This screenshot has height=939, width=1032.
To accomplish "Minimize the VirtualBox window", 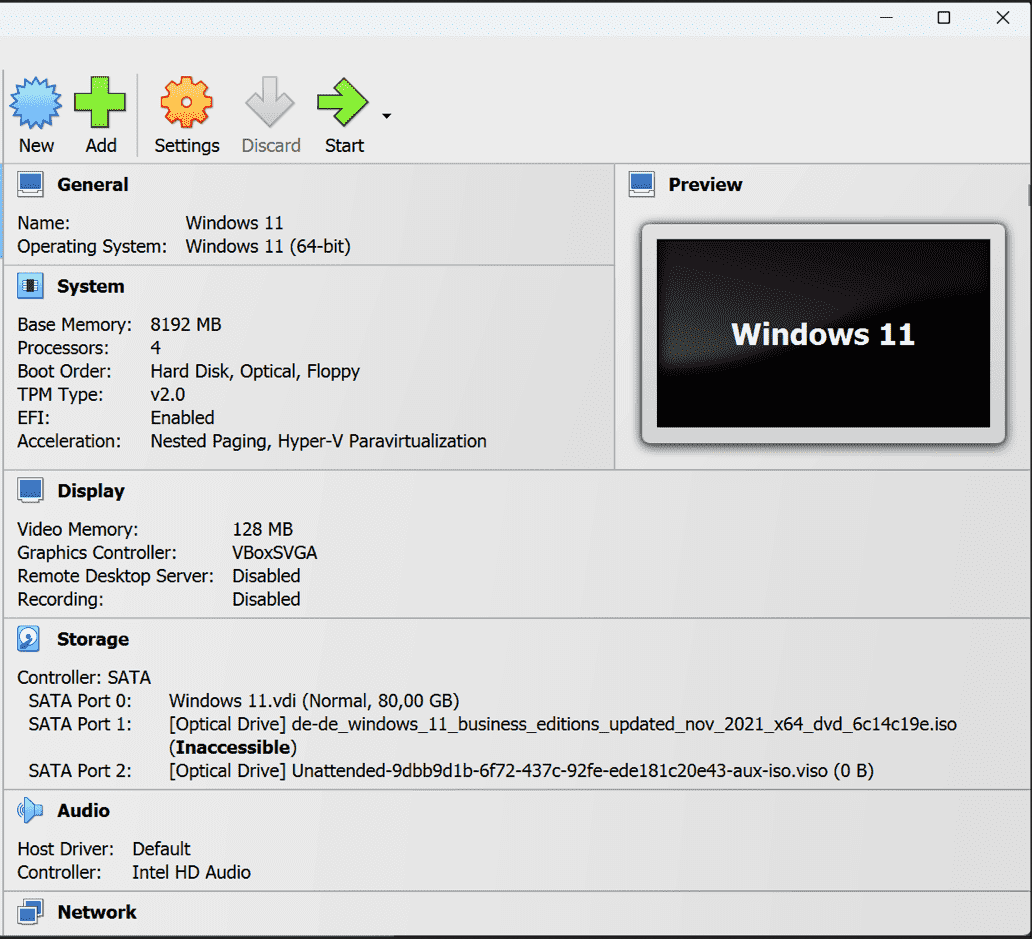I will (886, 18).
